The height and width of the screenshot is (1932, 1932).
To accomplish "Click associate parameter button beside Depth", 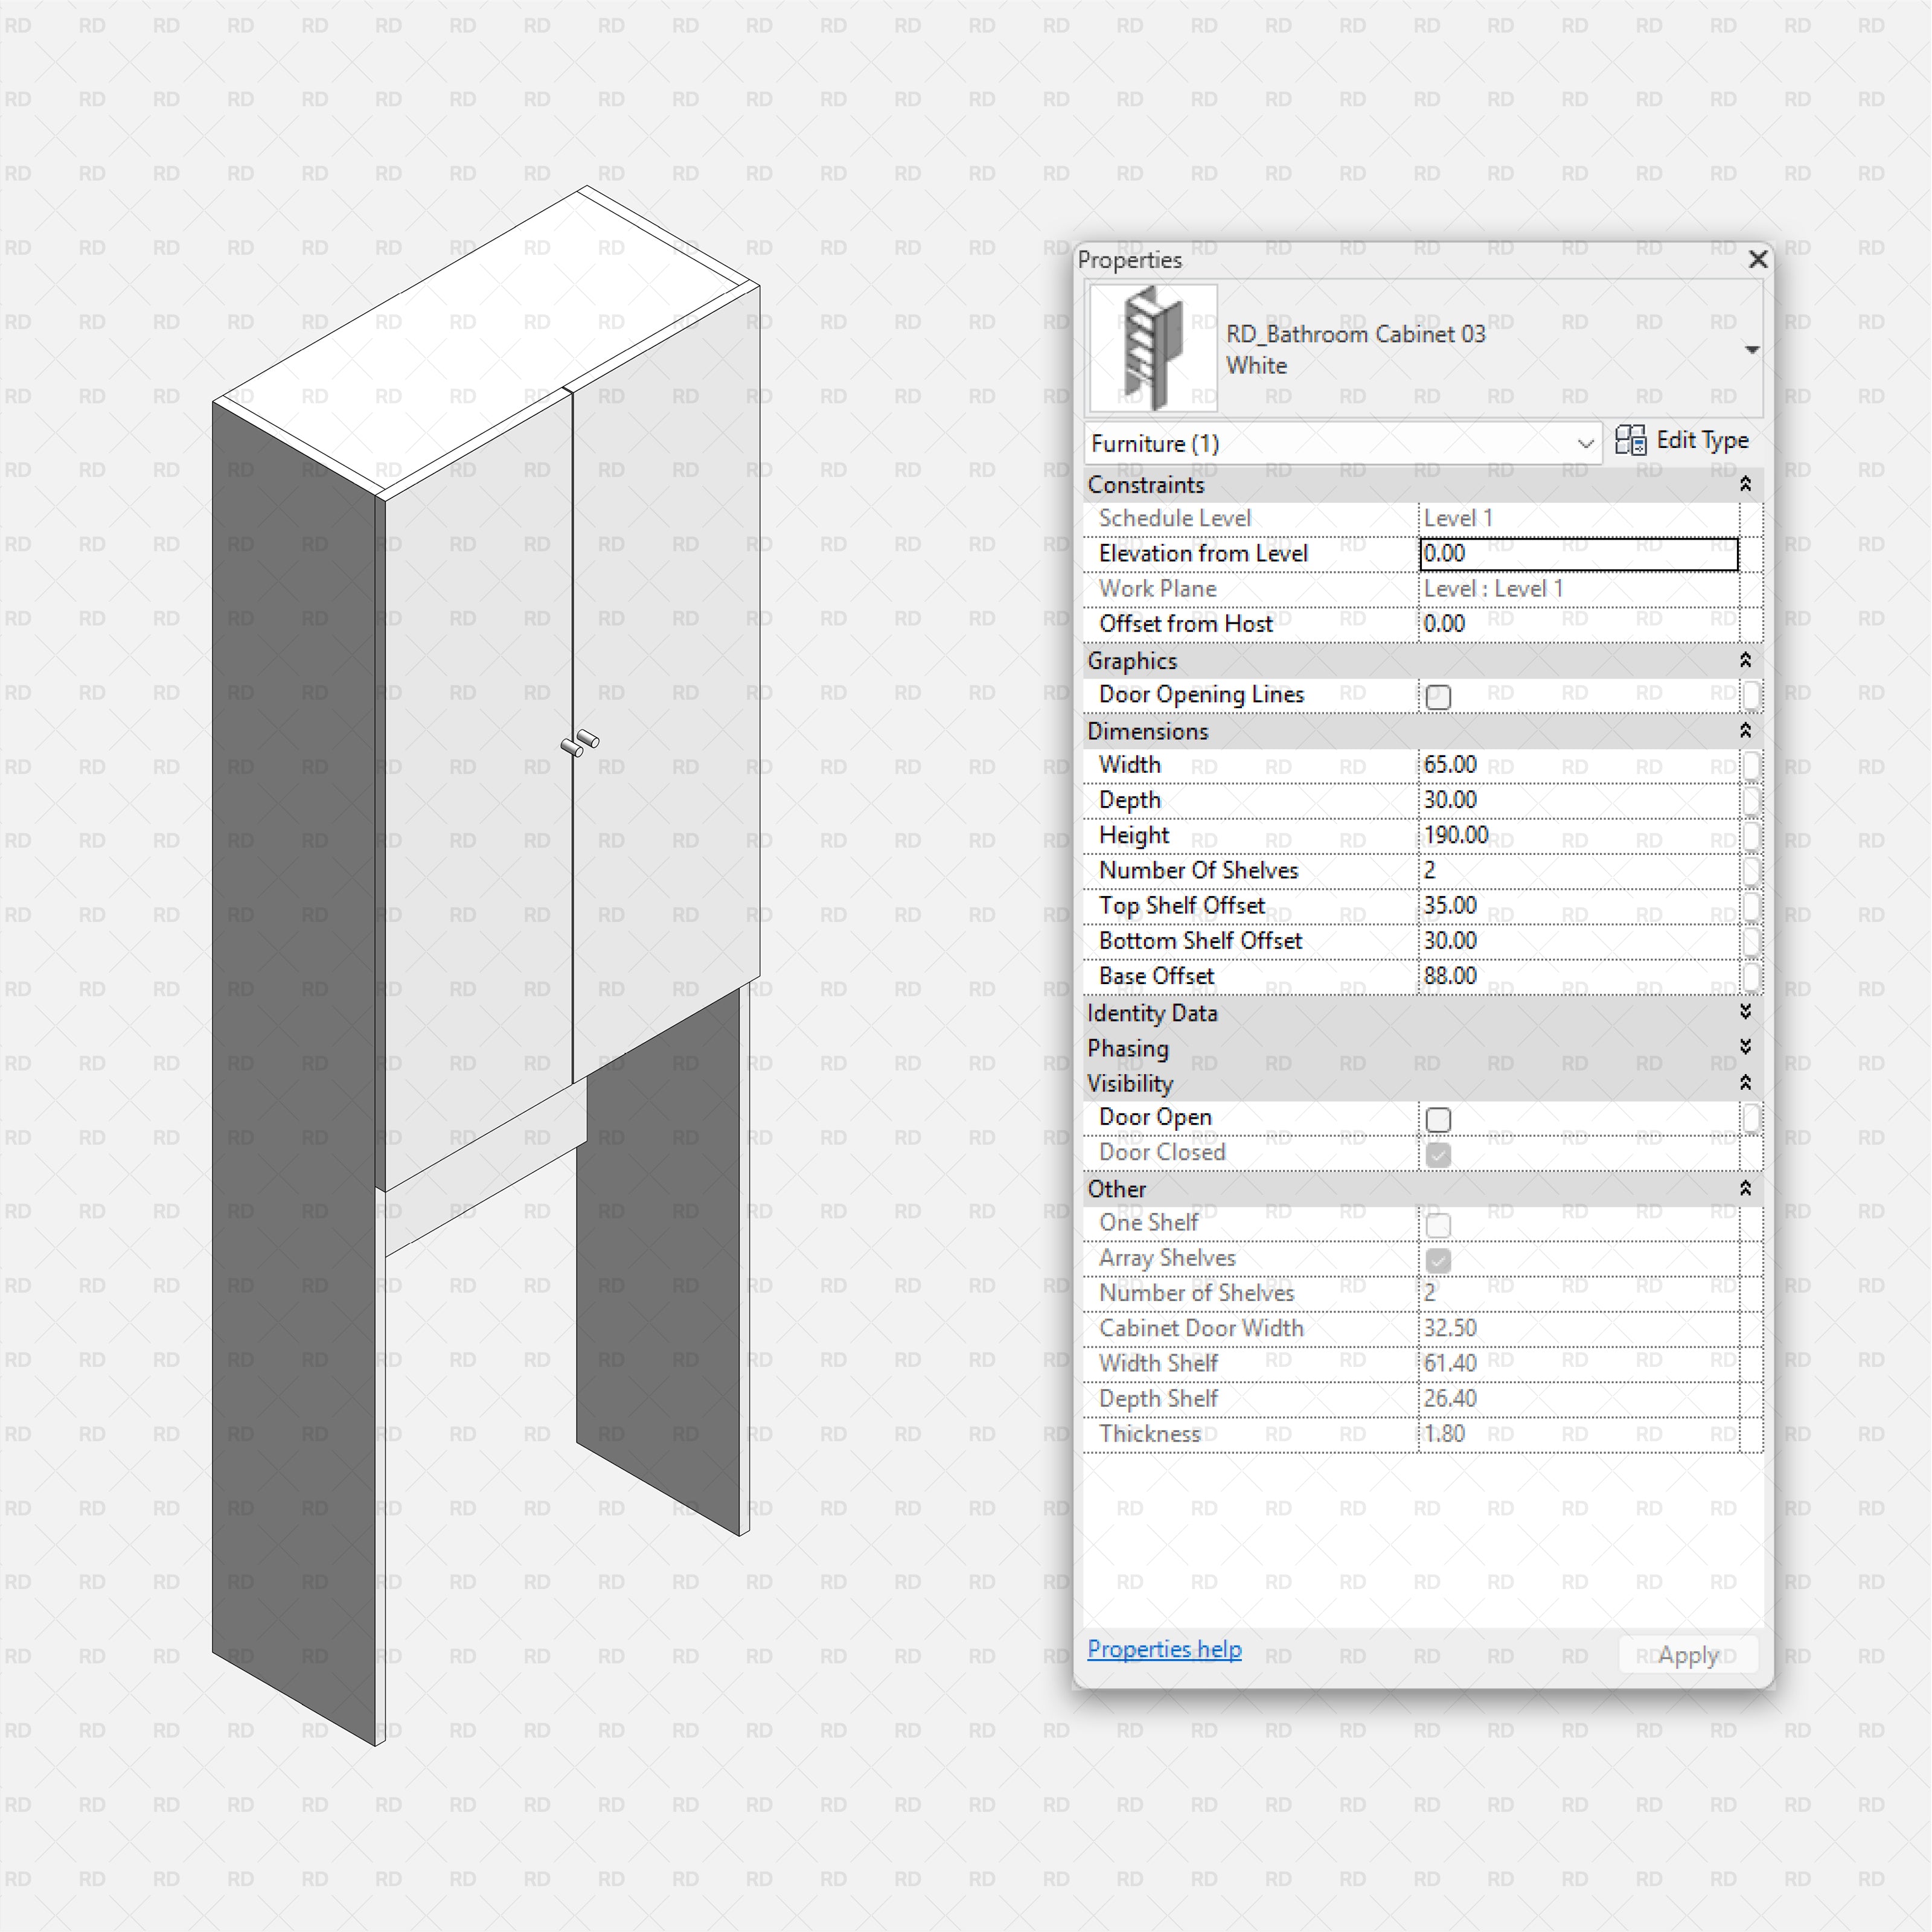I will tap(1752, 800).
